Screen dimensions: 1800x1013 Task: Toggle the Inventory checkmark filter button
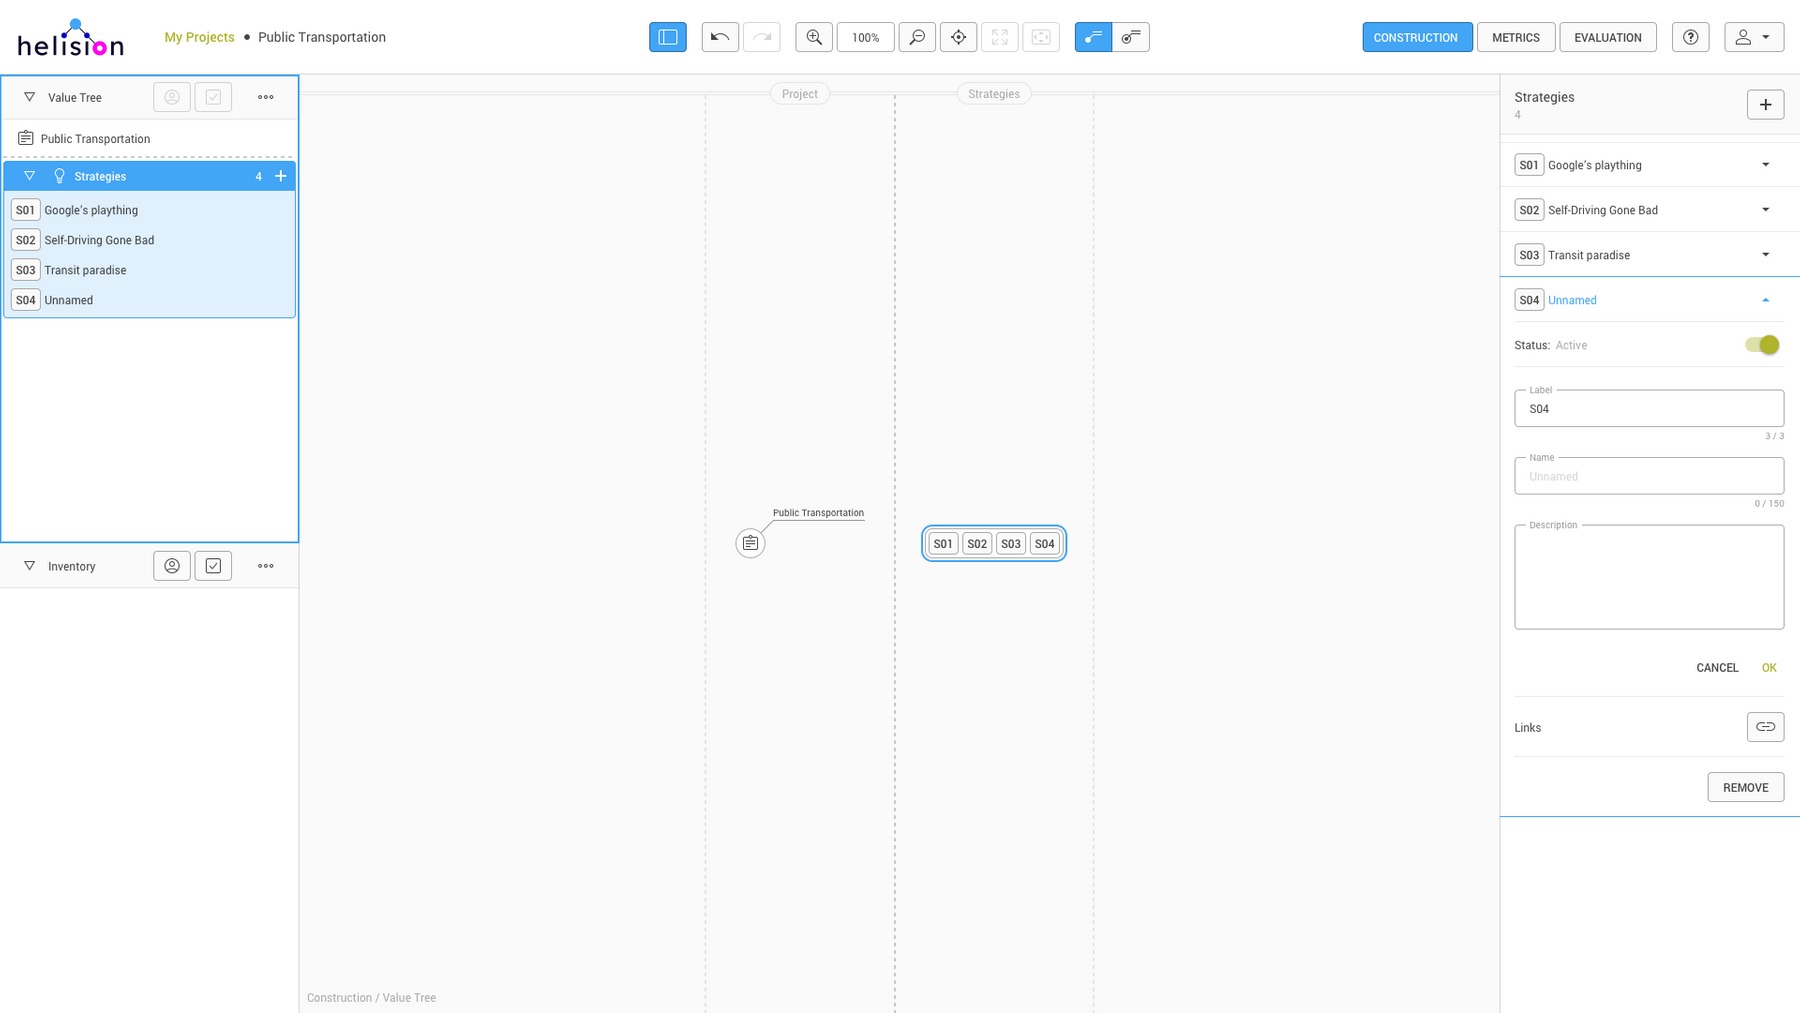click(213, 566)
